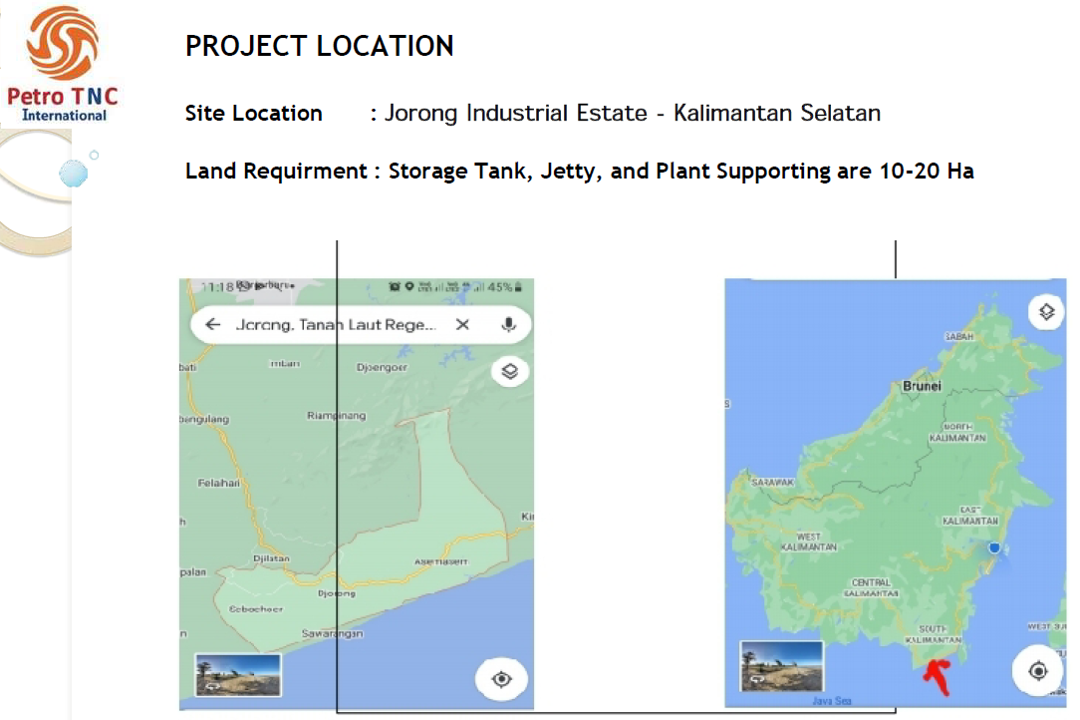Tap the microphone voice search icon

(x=508, y=324)
